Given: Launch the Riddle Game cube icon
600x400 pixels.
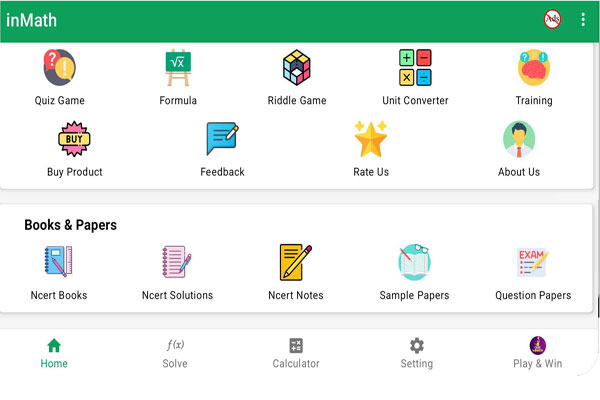Looking at the screenshot, I should [x=297, y=68].
